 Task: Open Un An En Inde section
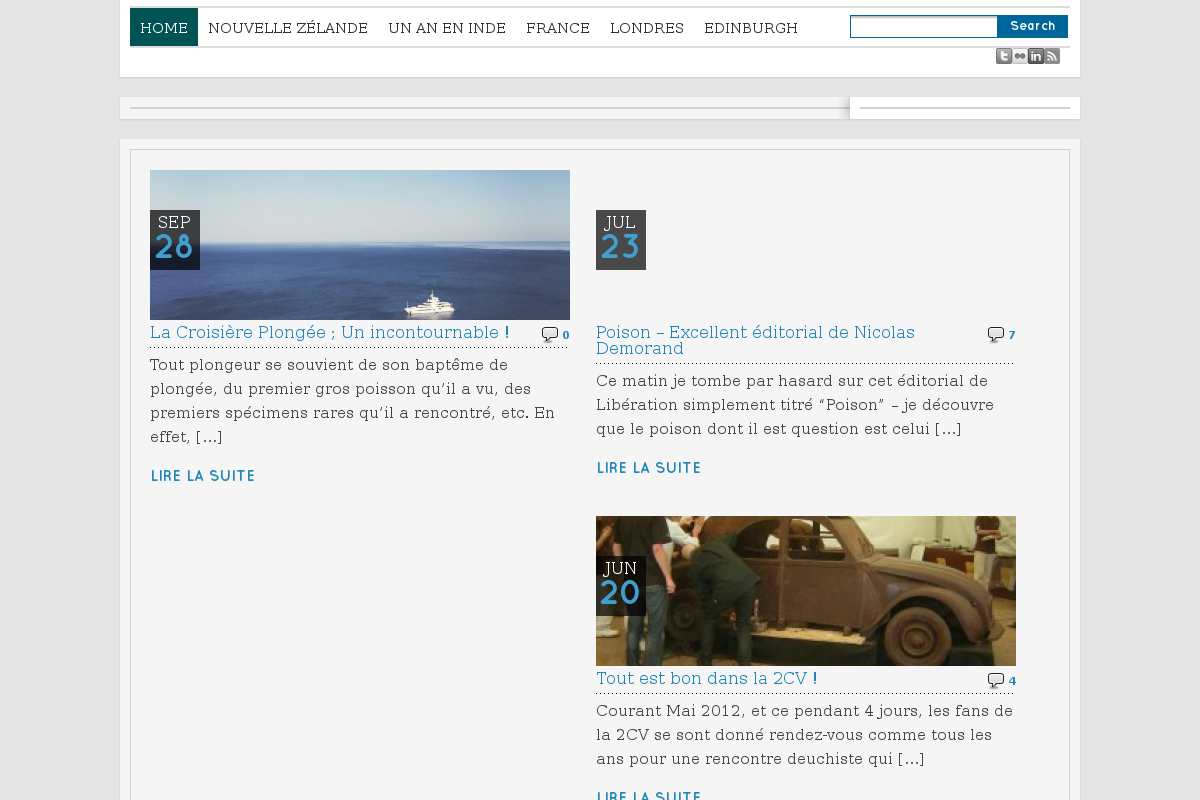(447, 28)
